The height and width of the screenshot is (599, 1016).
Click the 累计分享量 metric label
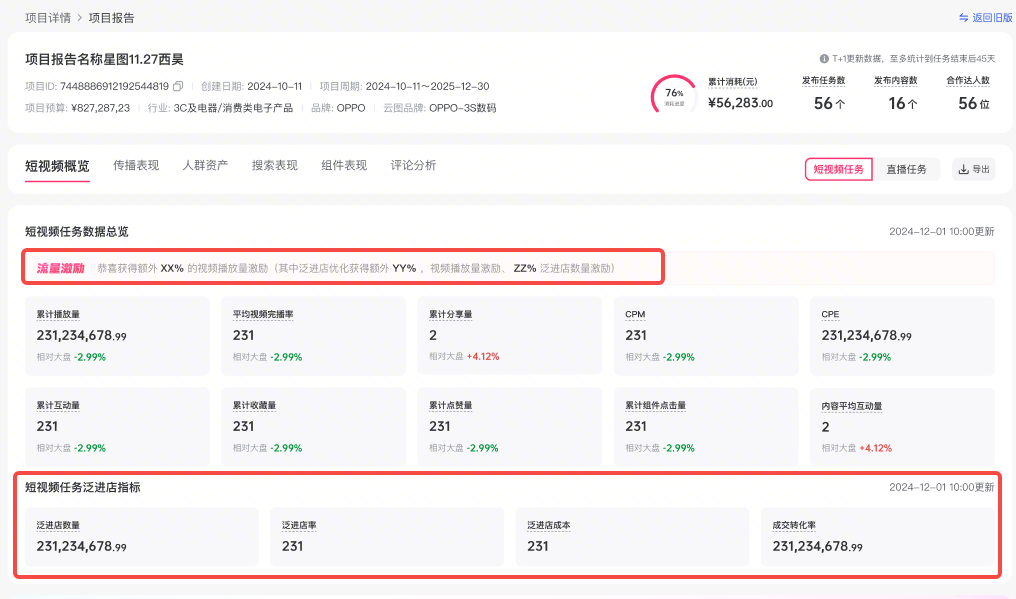point(450,314)
